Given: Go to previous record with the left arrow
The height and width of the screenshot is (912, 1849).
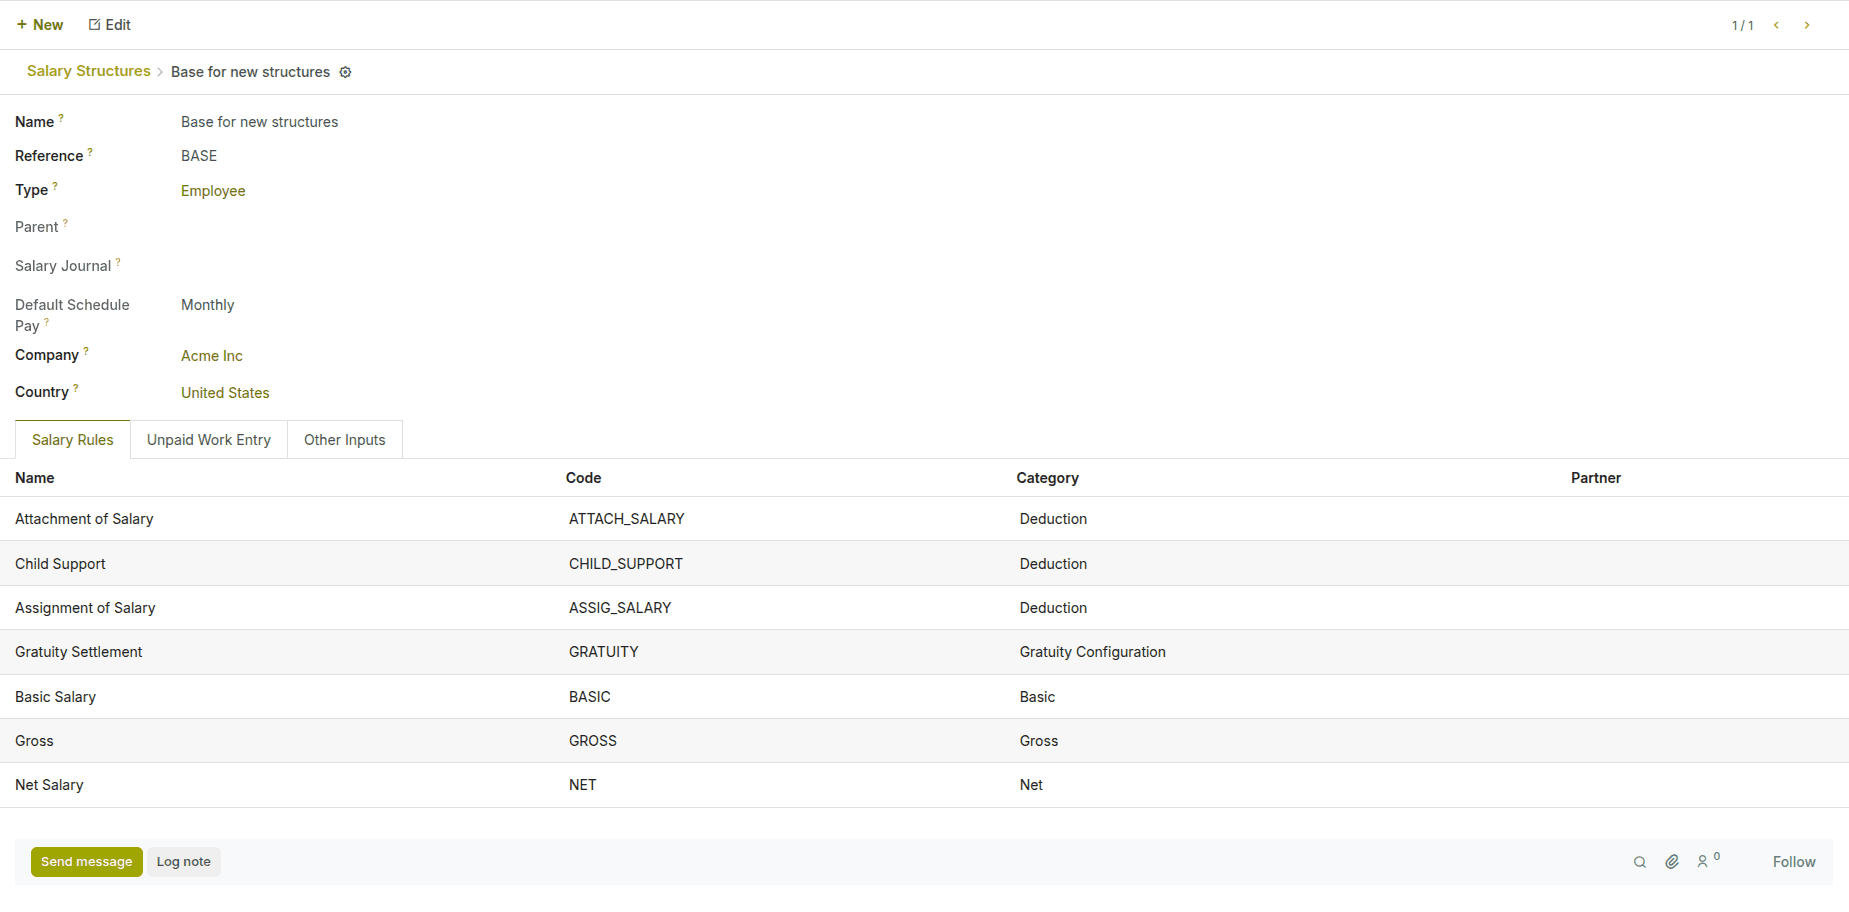Looking at the screenshot, I should pos(1776,24).
